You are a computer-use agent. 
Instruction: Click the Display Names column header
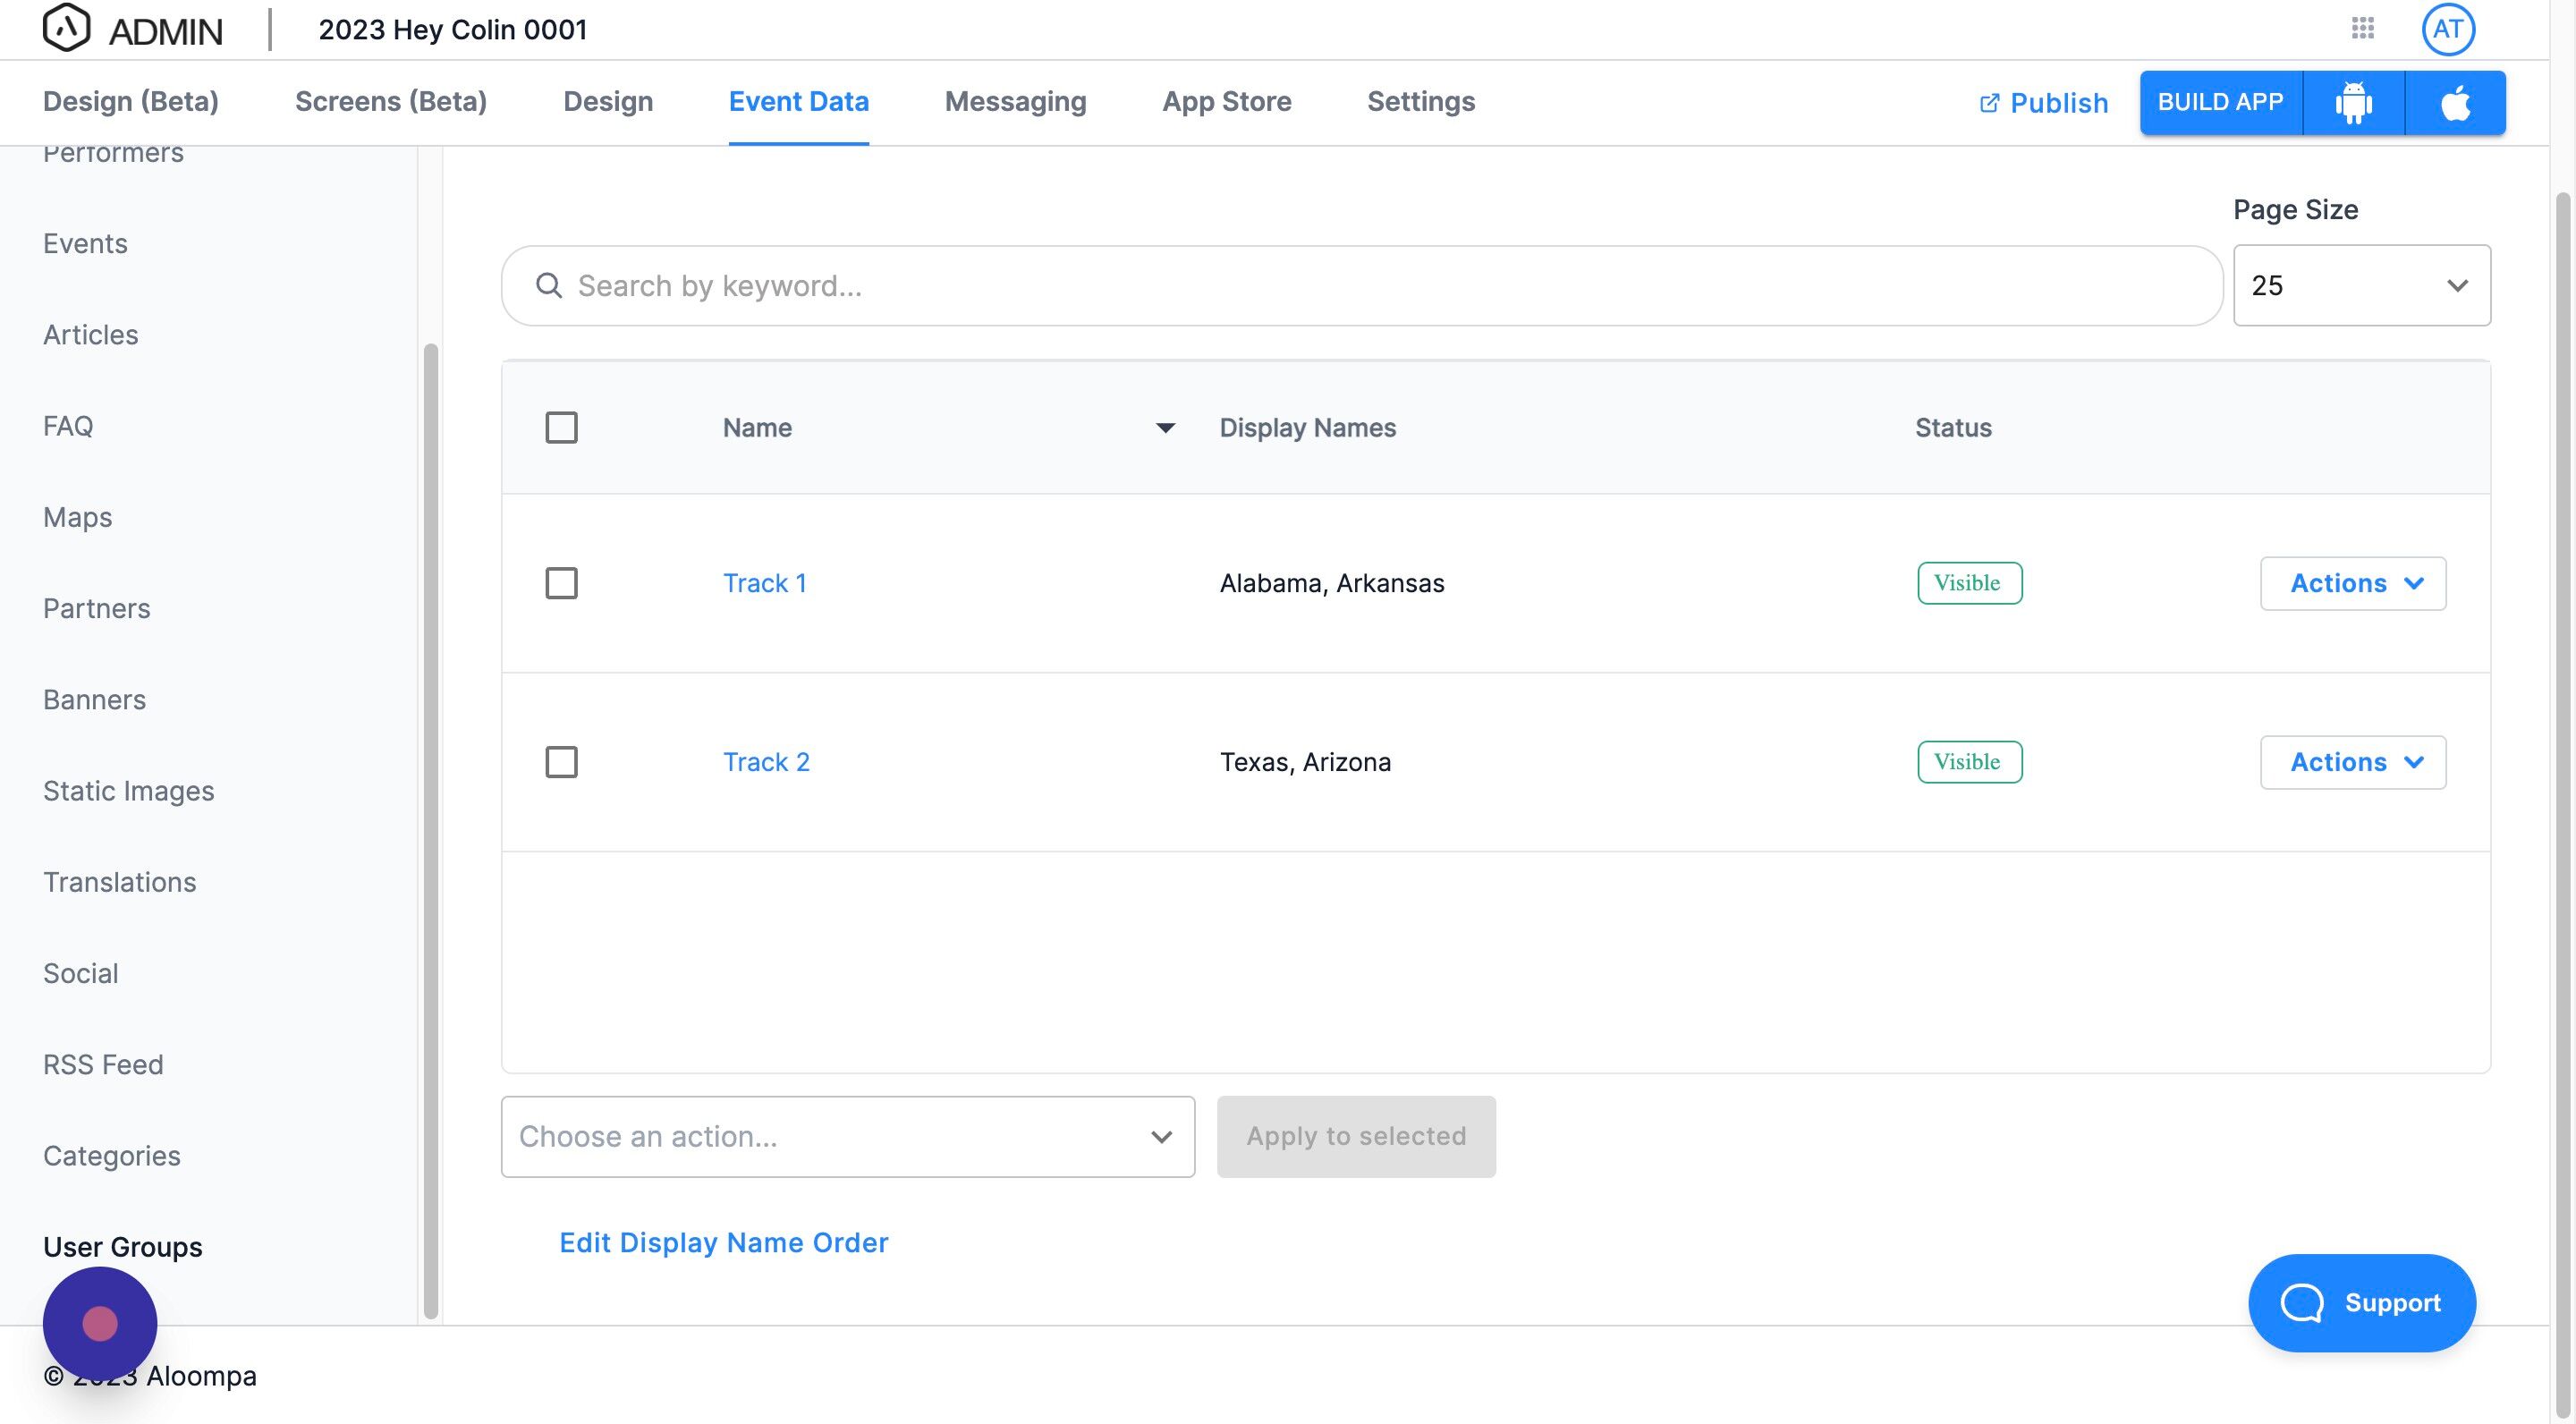[x=1308, y=428]
